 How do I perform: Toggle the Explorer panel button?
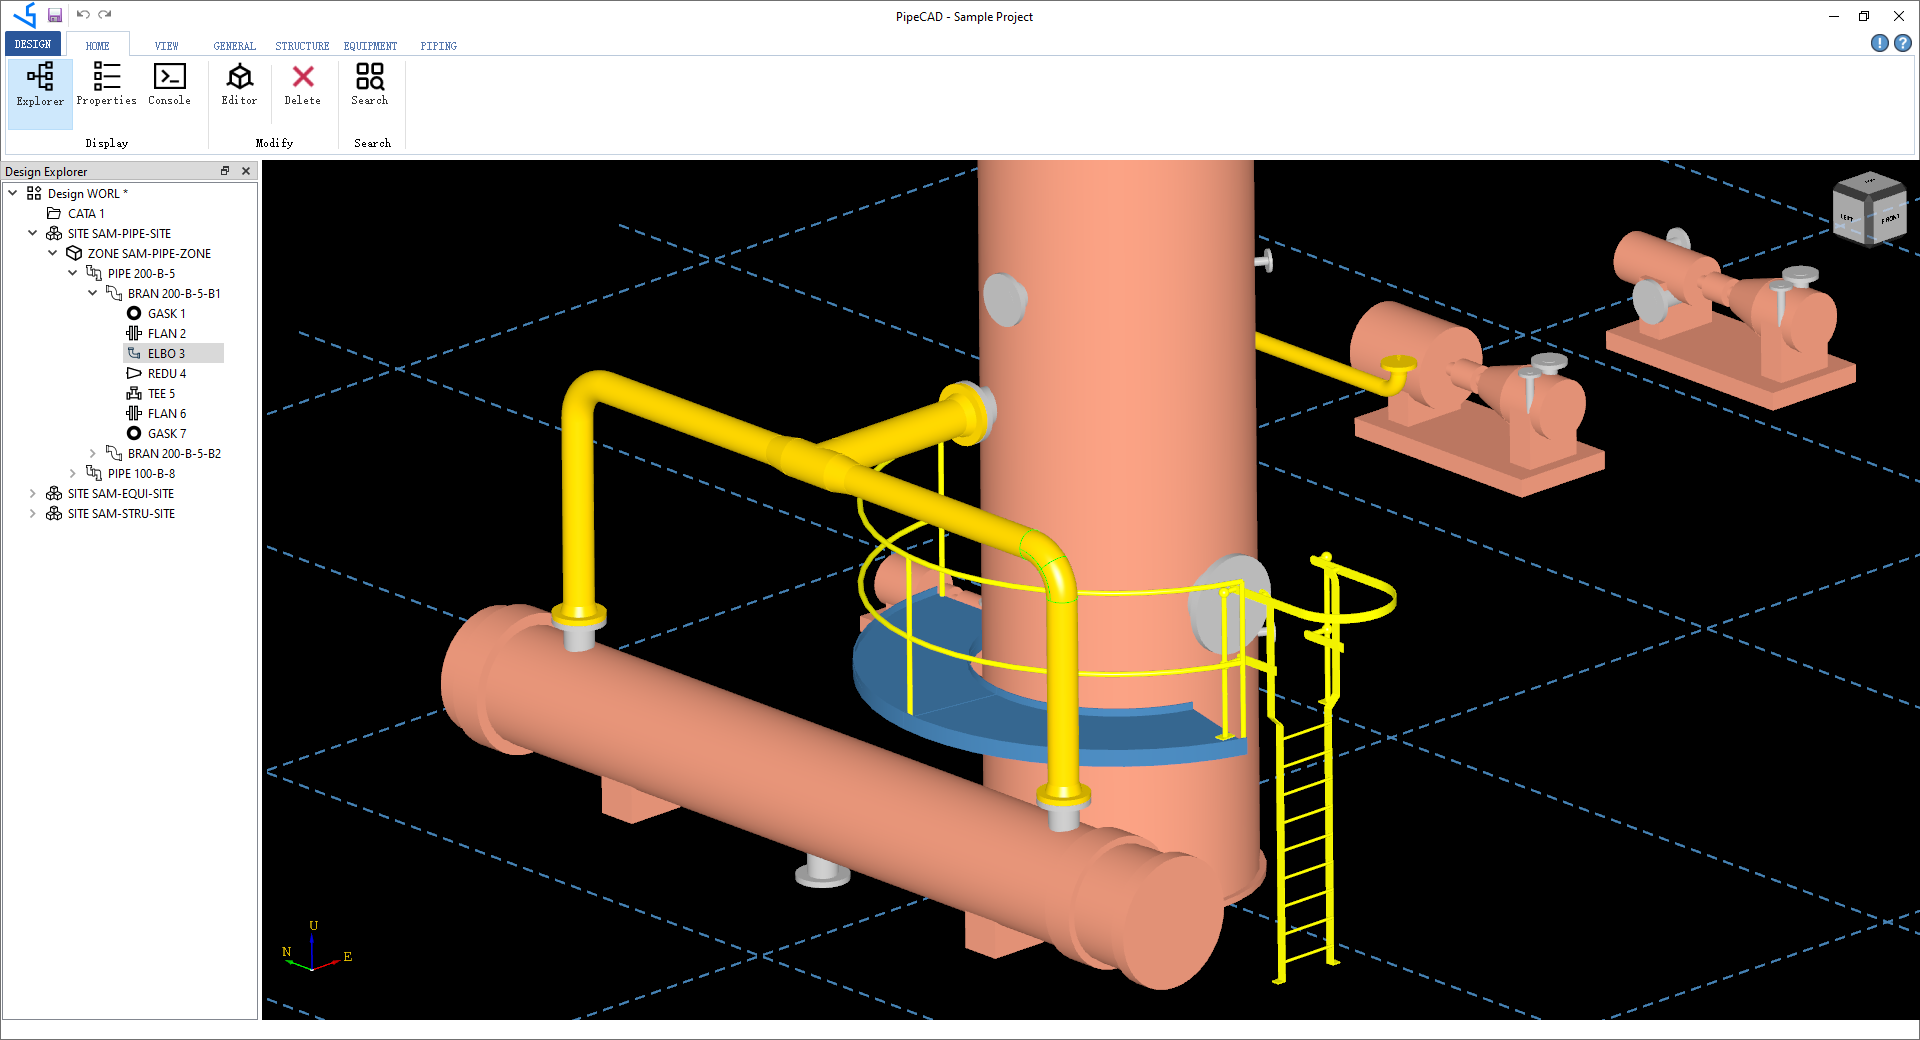point(40,85)
